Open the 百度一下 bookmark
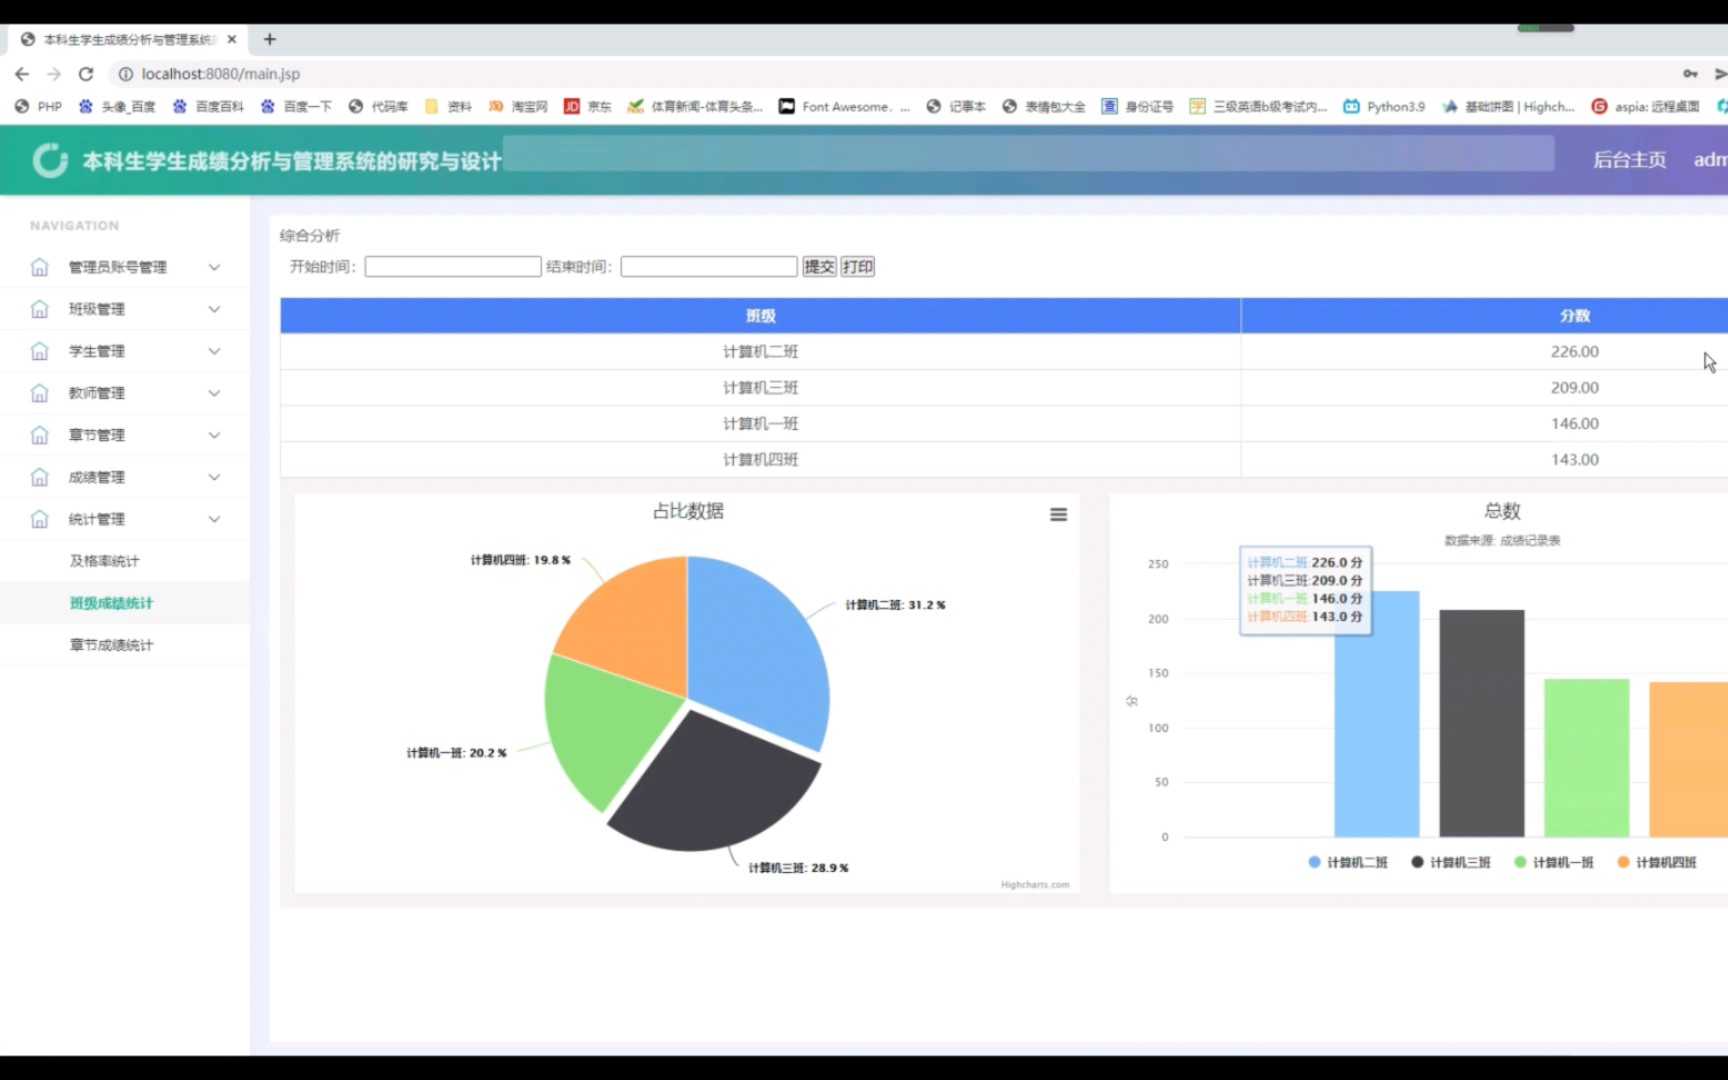Image resolution: width=1728 pixels, height=1080 pixels. 296,106
